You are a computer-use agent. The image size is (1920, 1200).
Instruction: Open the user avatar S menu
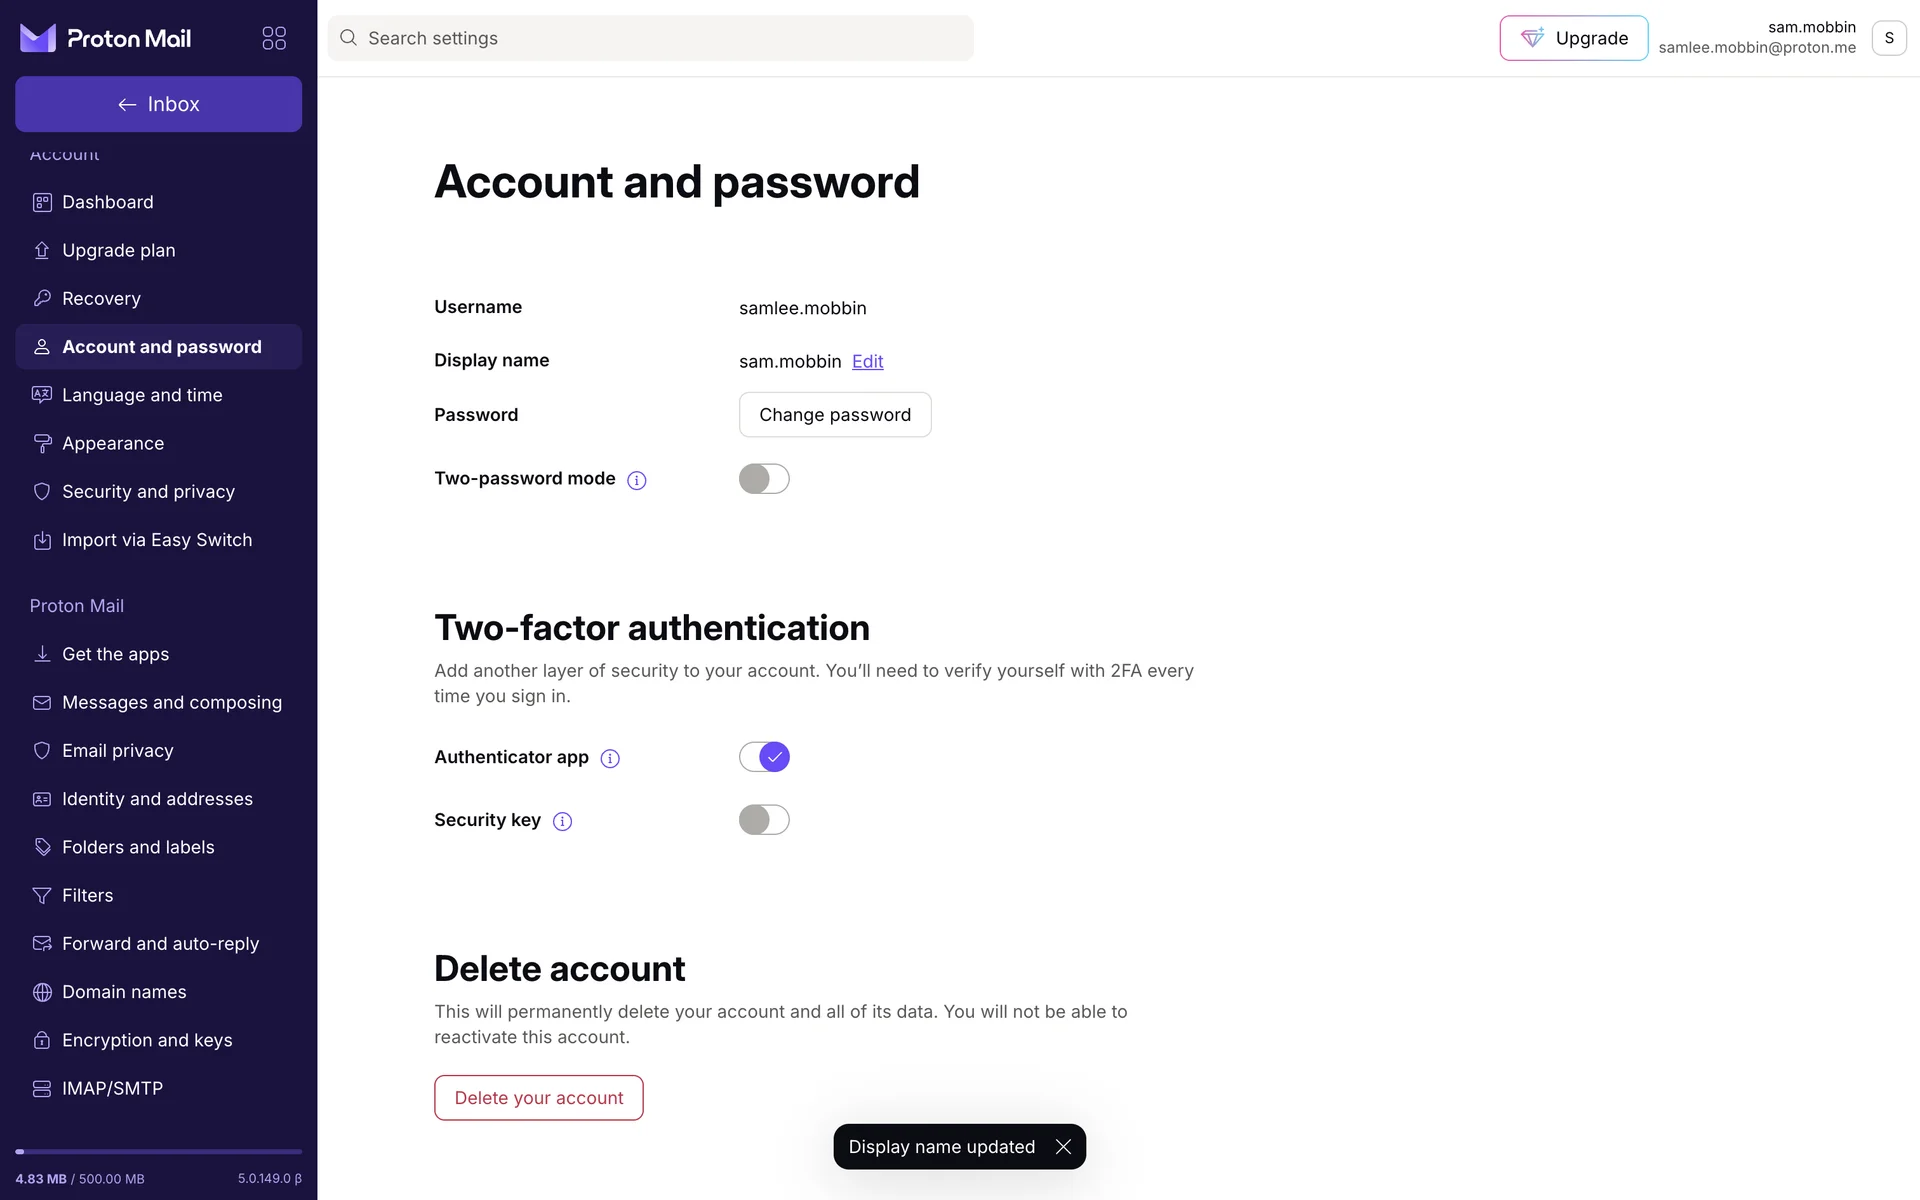coord(1888,38)
